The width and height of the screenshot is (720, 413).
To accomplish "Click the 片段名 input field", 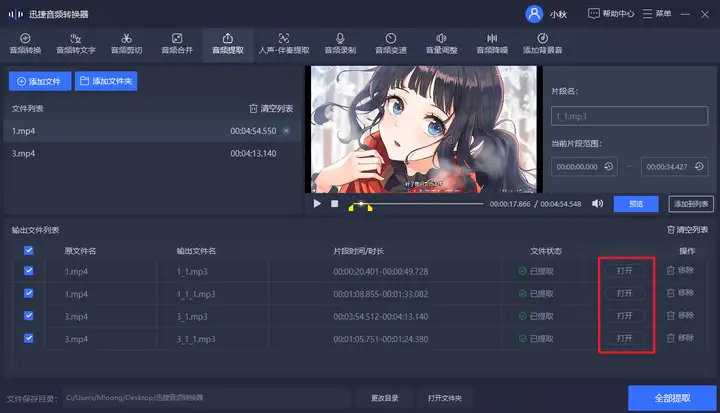I will coord(629,116).
